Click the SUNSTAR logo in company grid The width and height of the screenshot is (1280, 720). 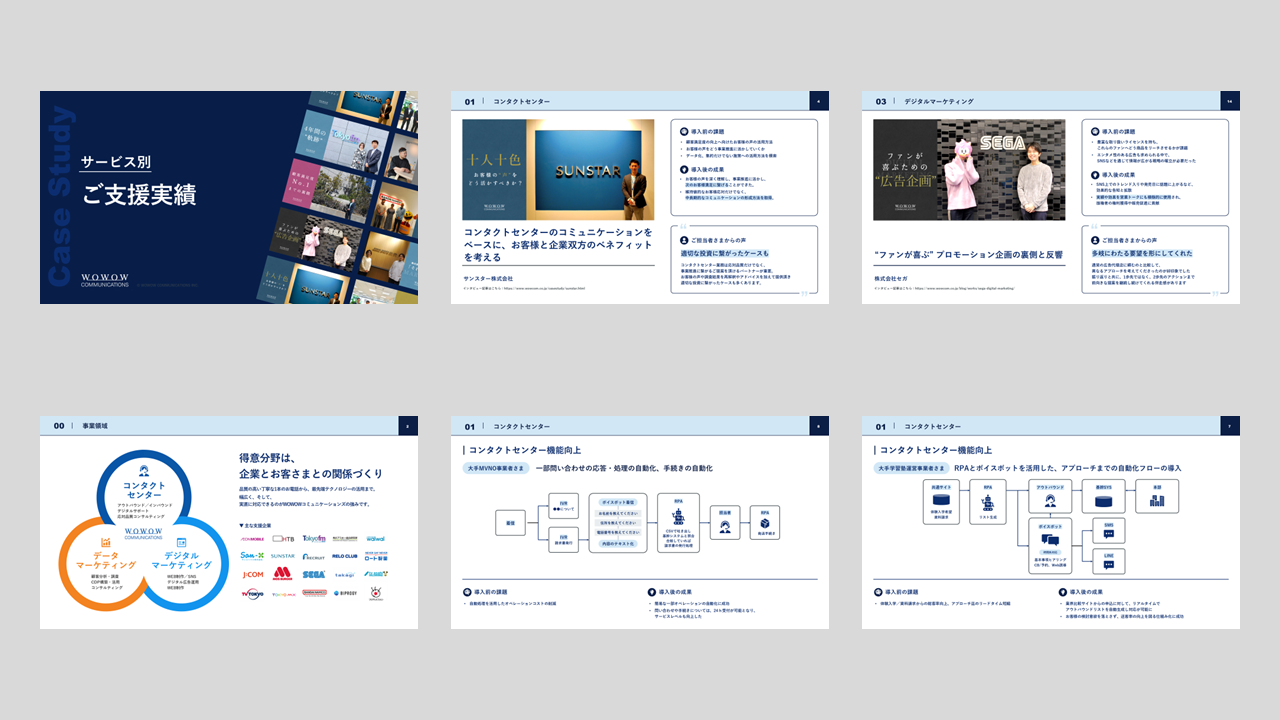(283, 556)
